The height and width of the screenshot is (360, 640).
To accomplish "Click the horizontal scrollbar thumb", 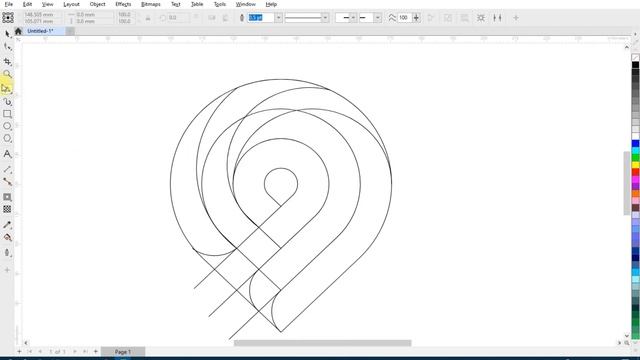I will click(x=322, y=343).
